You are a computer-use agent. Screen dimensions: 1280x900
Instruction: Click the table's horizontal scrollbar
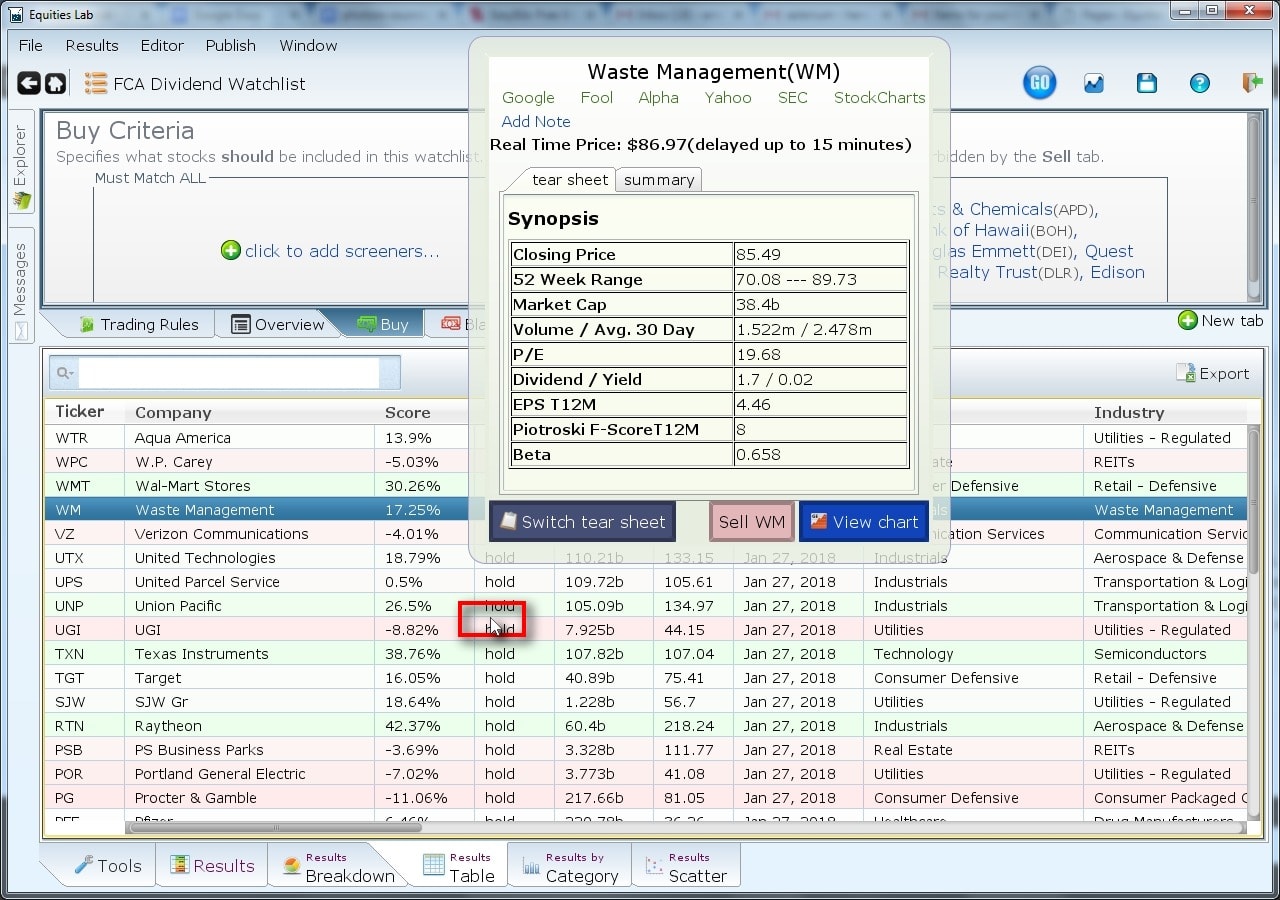[x=275, y=828]
